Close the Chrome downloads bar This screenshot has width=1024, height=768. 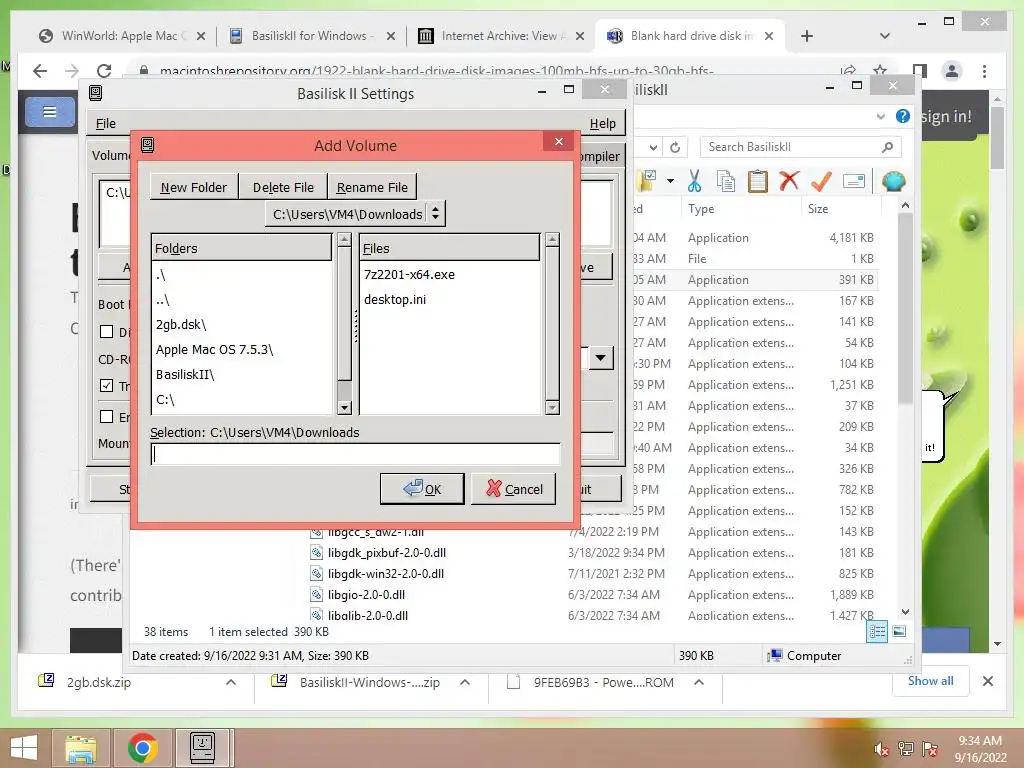point(987,681)
